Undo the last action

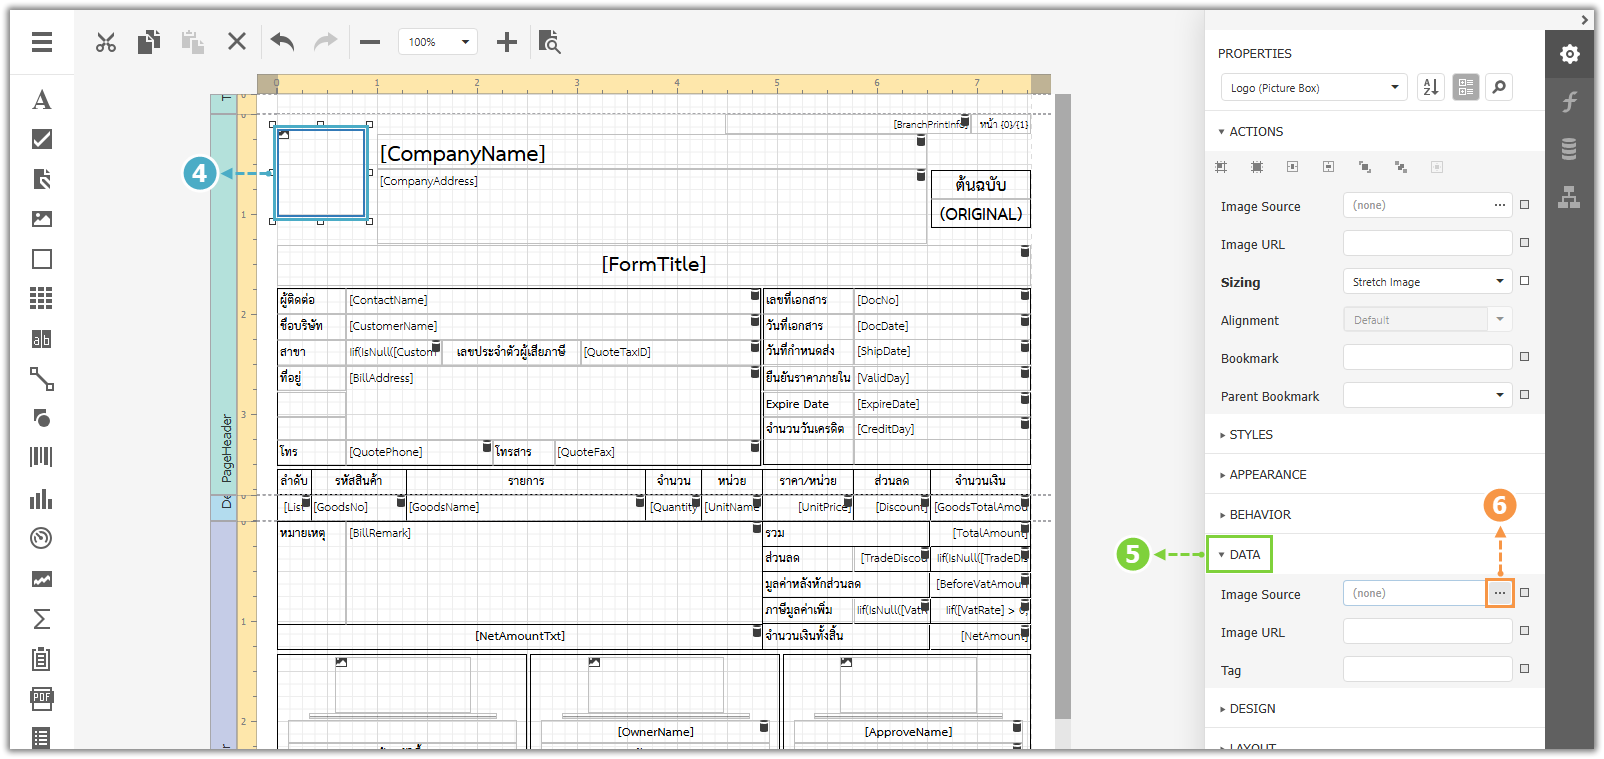(x=282, y=42)
